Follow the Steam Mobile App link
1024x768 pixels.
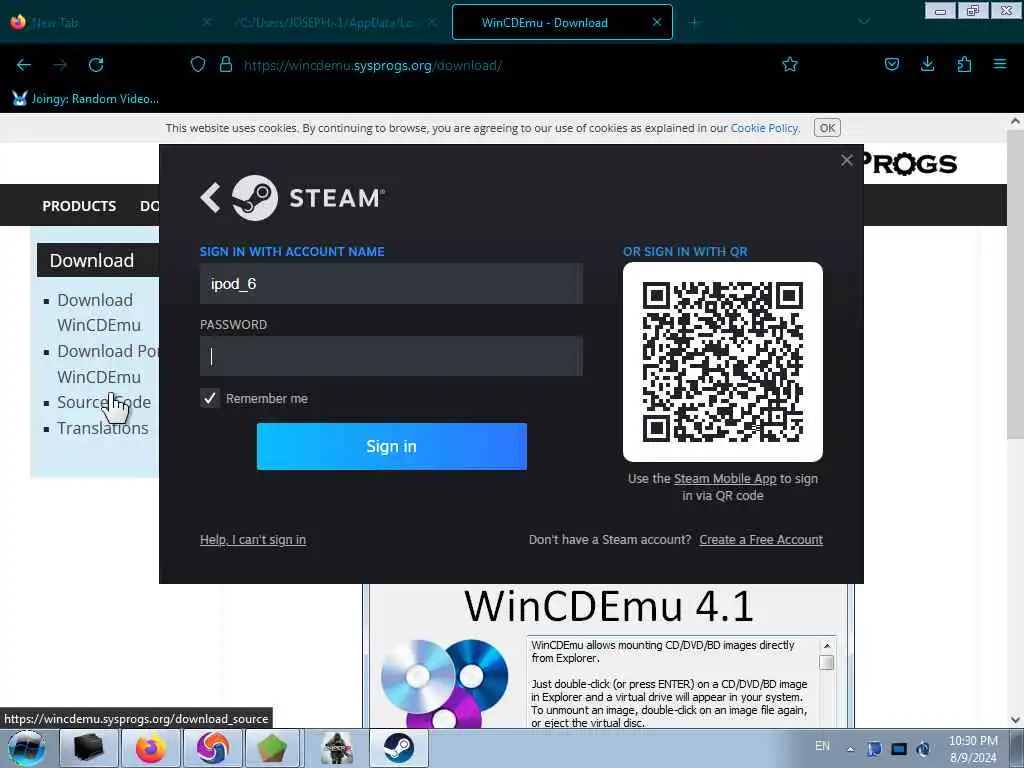[x=725, y=479]
